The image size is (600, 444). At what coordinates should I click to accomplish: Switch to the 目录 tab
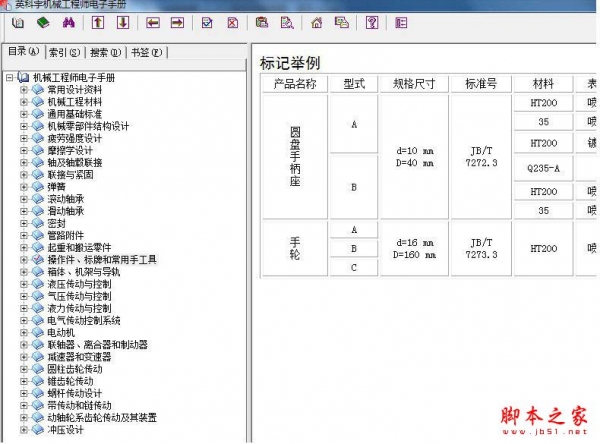pyautogui.click(x=24, y=51)
